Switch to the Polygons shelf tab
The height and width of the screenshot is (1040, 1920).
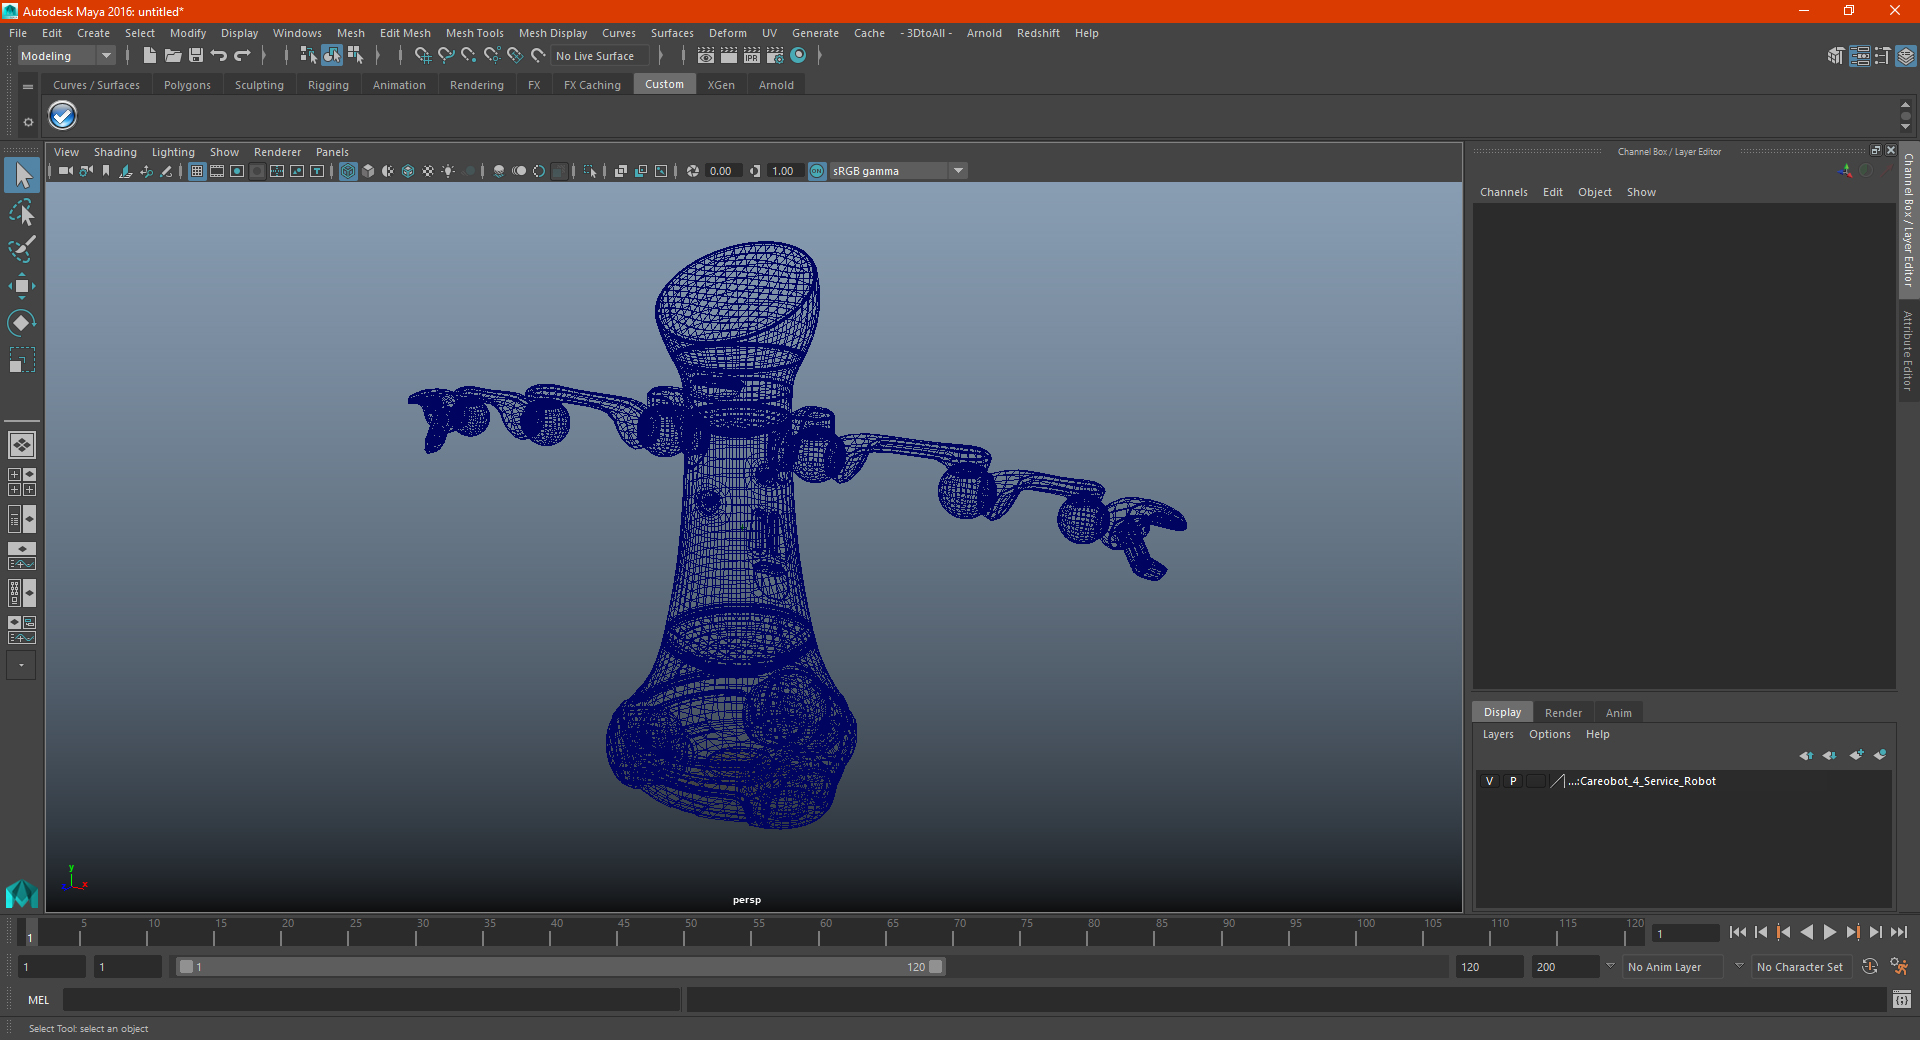click(x=187, y=85)
